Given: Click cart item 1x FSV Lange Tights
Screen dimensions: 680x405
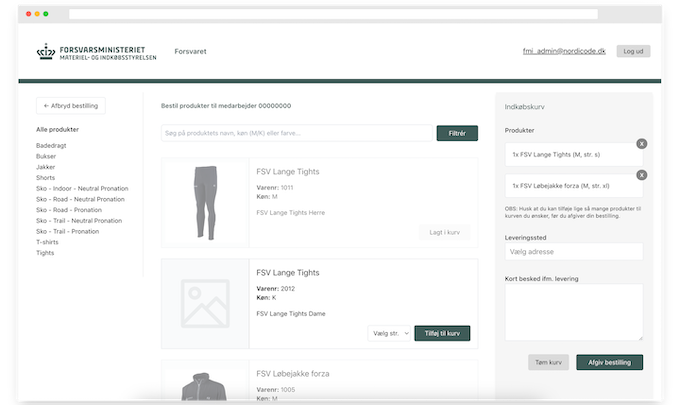Looking at the screenshot, I should click(x=574, y=155).
